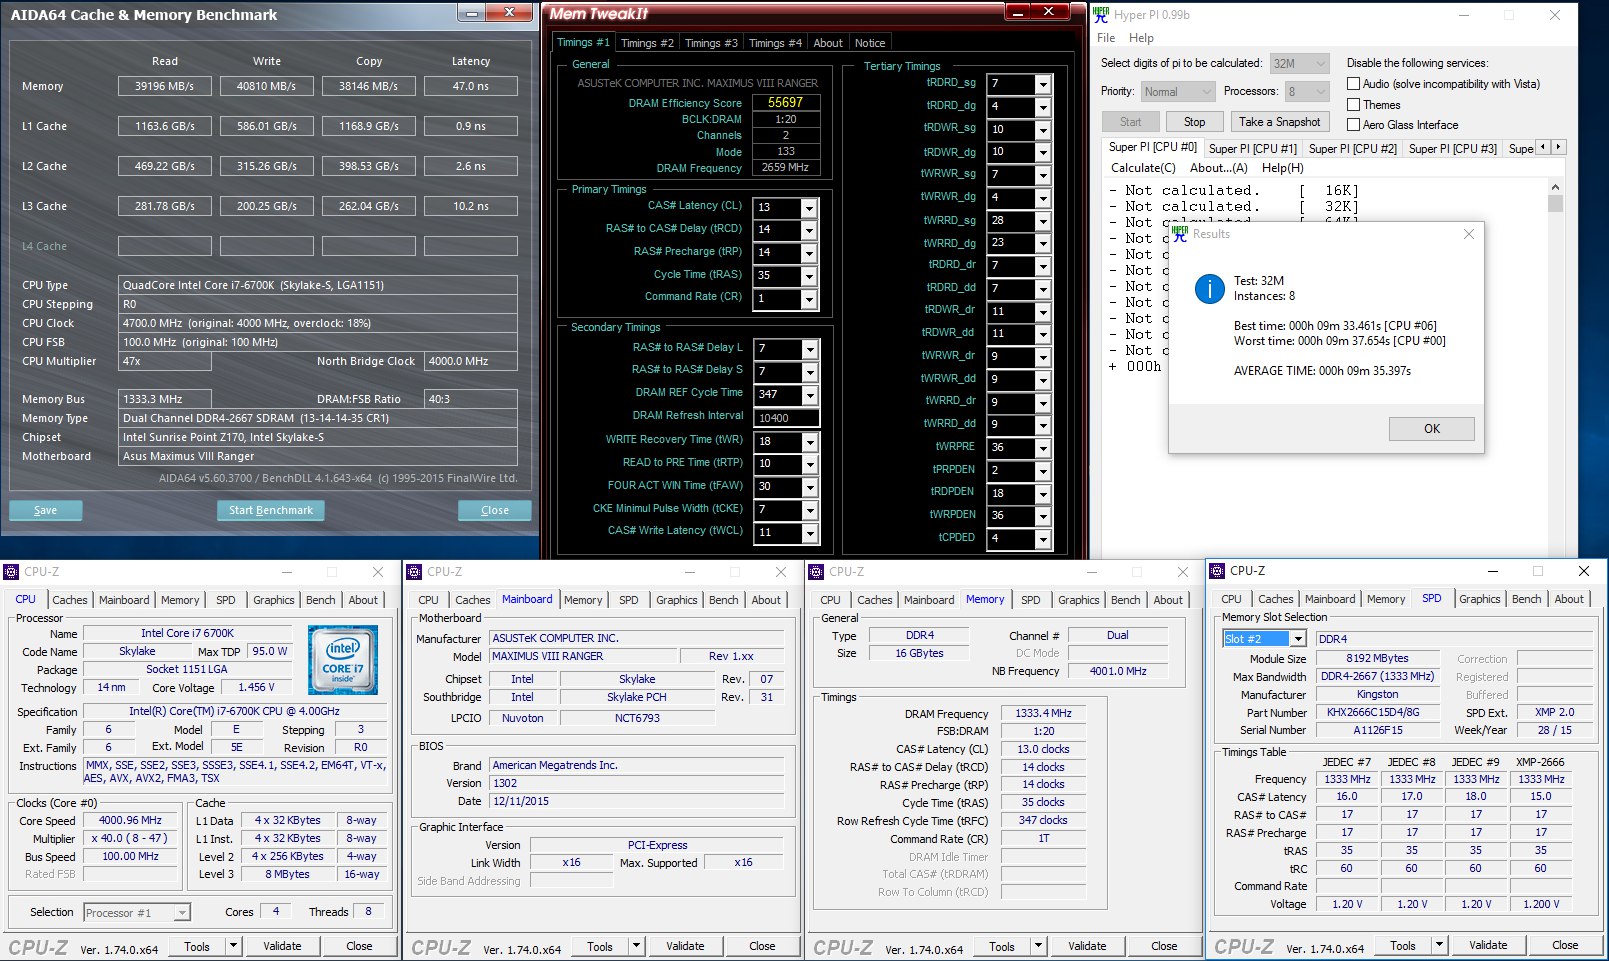Viewport: 1609px width, 961px height.
Task: Click the DRAM Refresh Interval field
Action: point(787,418)
